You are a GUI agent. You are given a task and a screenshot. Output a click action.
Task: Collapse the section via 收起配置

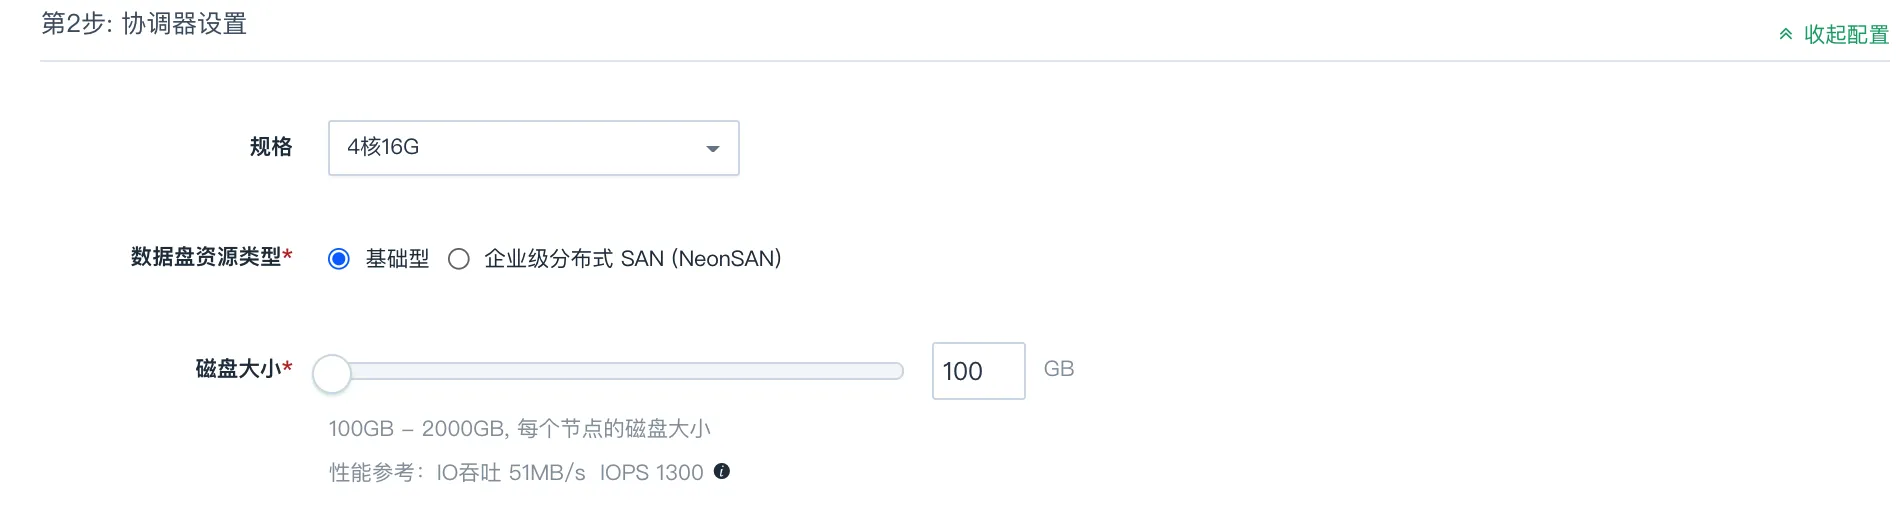click(x=1846, y=35)
